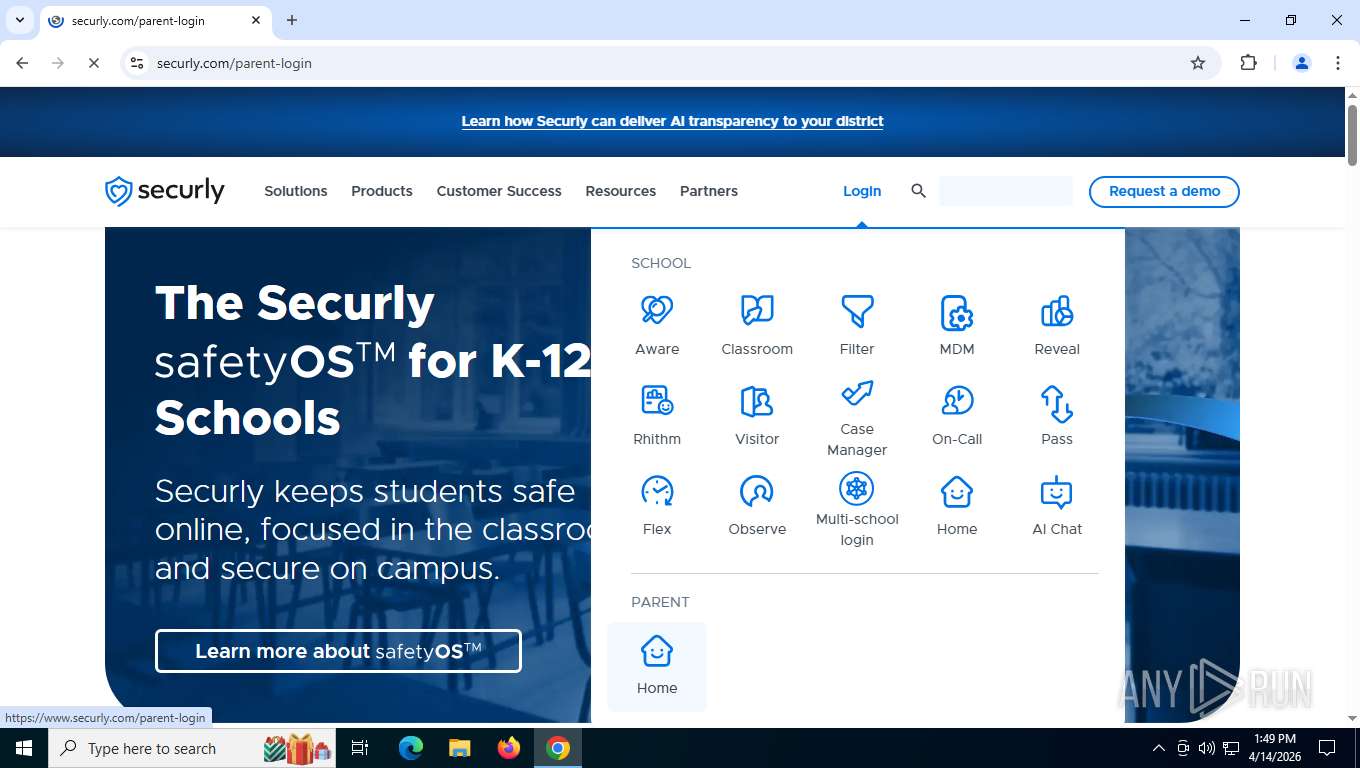Stop loading the page

point(94,63)
